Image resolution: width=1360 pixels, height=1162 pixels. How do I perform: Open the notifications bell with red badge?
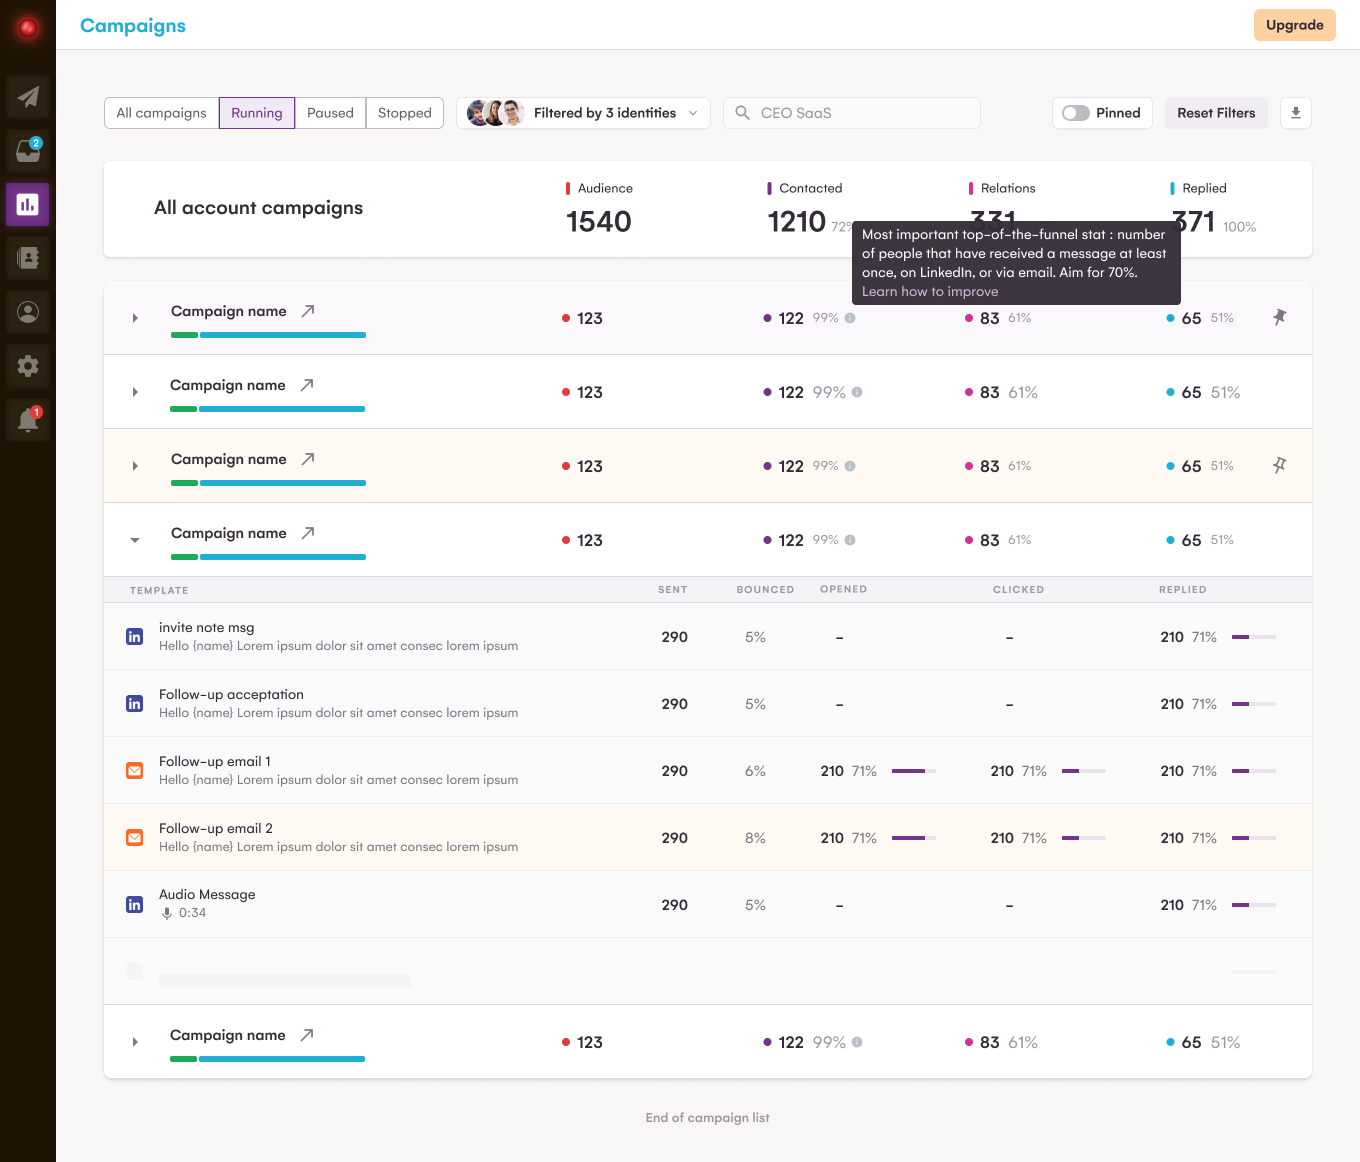tap(28, 420)
